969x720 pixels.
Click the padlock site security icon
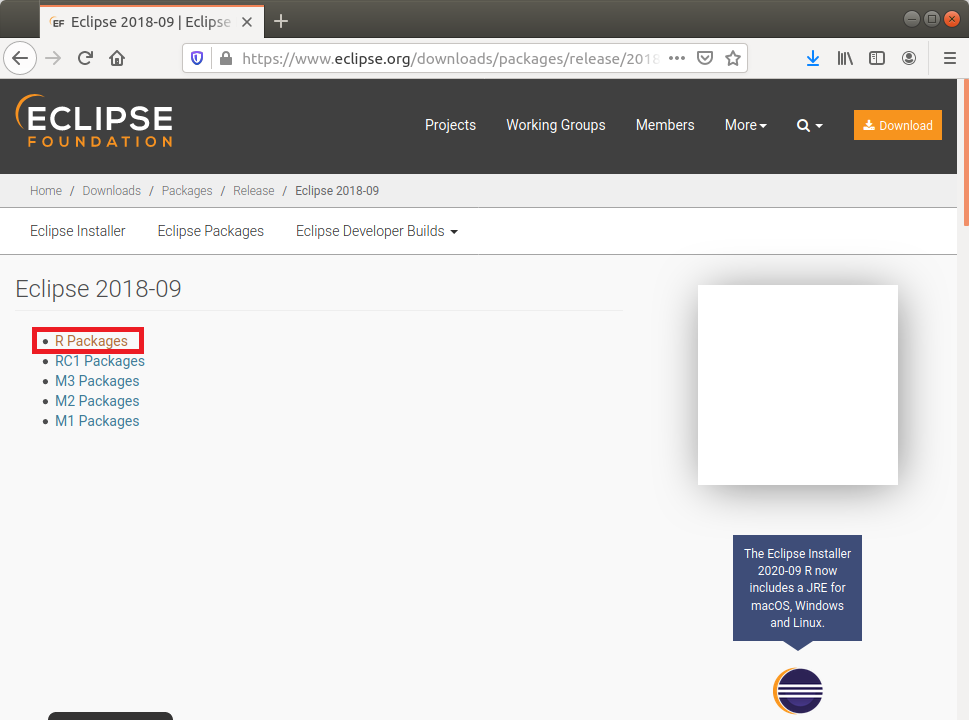click(226, 58)
